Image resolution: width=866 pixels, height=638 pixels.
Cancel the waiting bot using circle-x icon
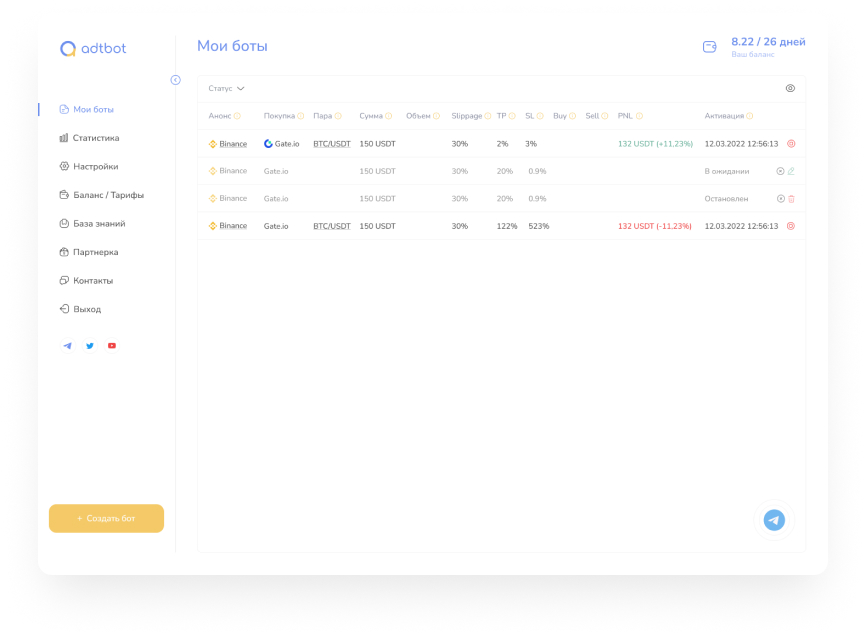(x=780, y=171)
